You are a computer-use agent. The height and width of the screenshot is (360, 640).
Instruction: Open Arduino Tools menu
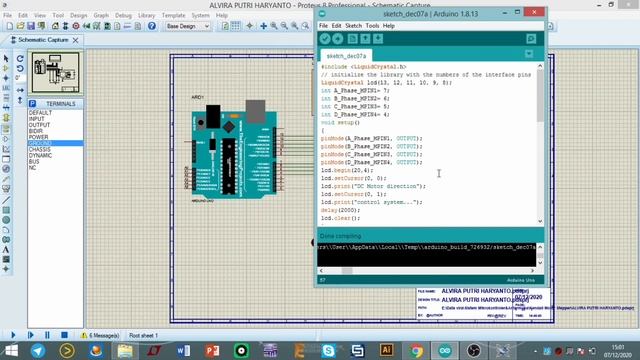pos(372,26)
